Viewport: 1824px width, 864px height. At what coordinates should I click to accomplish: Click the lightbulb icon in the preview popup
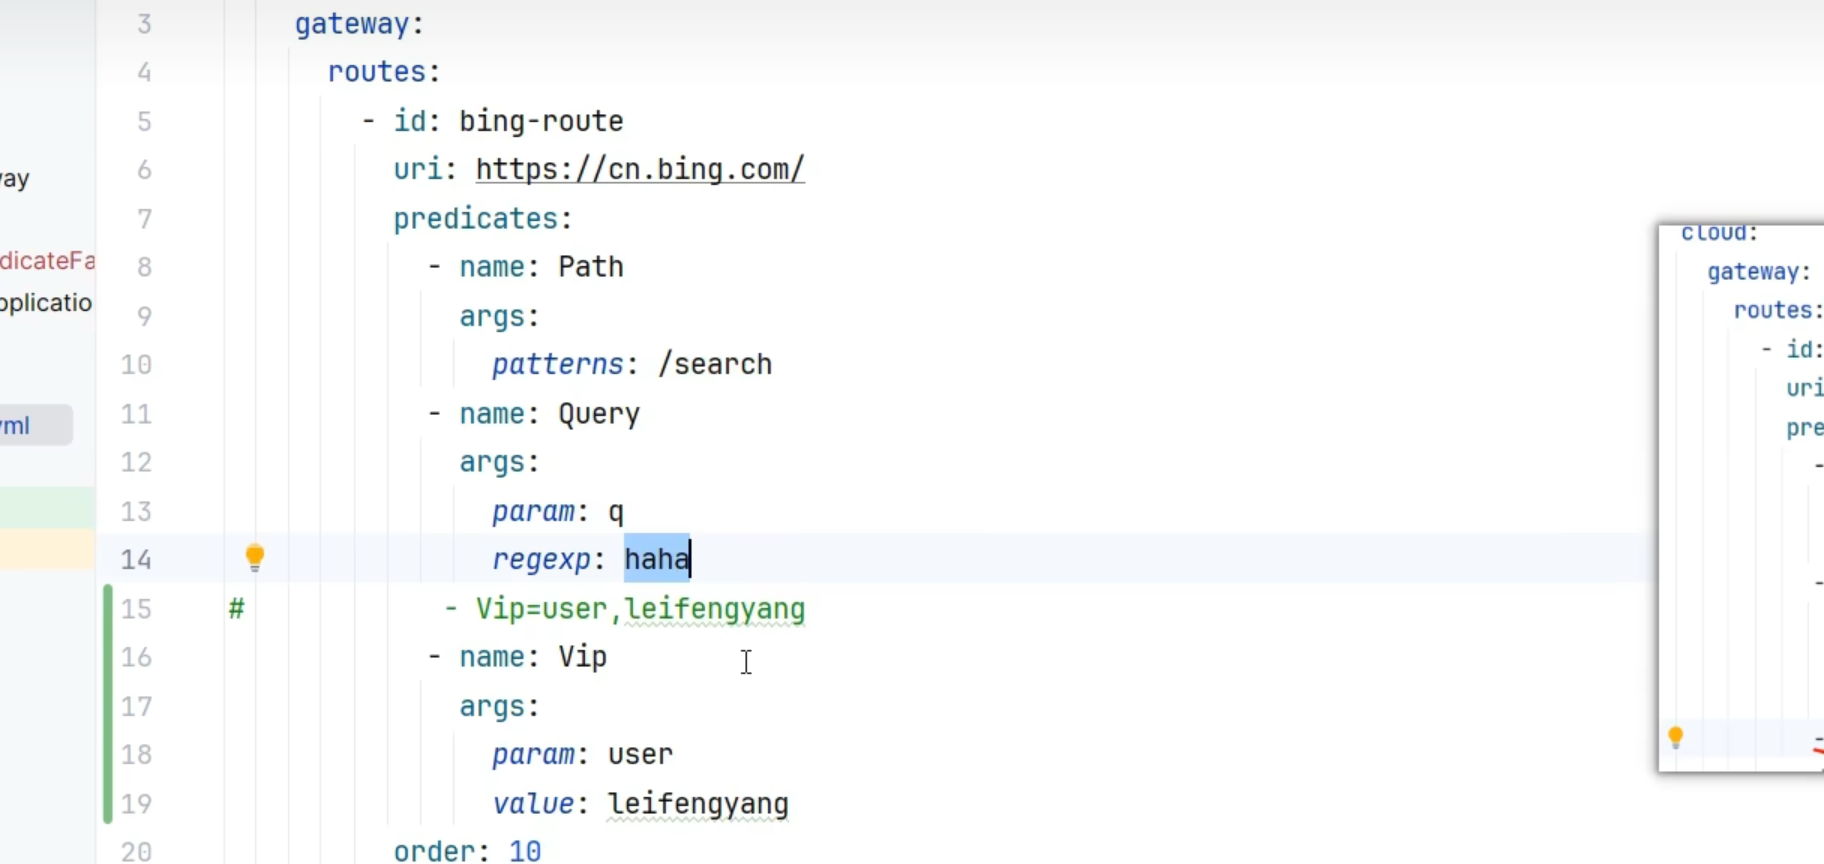click(1676, 738)
